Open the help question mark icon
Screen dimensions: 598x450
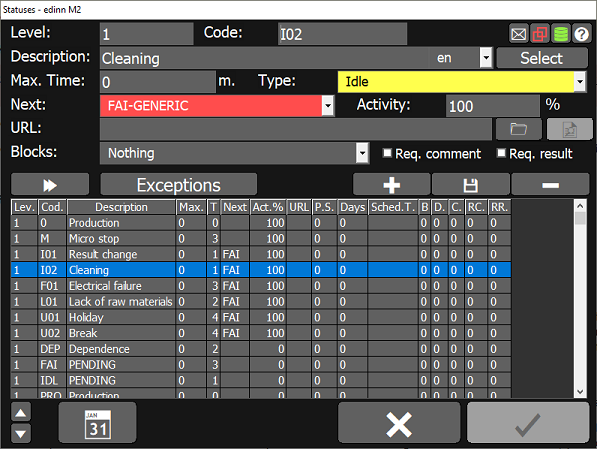click(581, 34)
